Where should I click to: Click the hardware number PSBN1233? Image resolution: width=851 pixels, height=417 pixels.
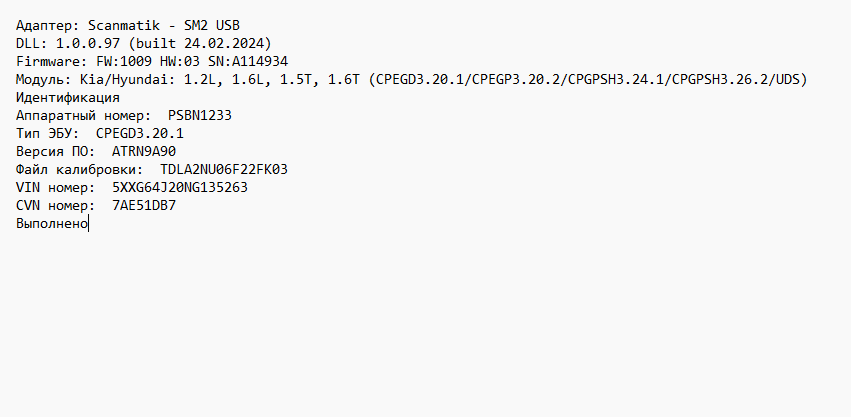pyautogui.click(x=200, y=115)
